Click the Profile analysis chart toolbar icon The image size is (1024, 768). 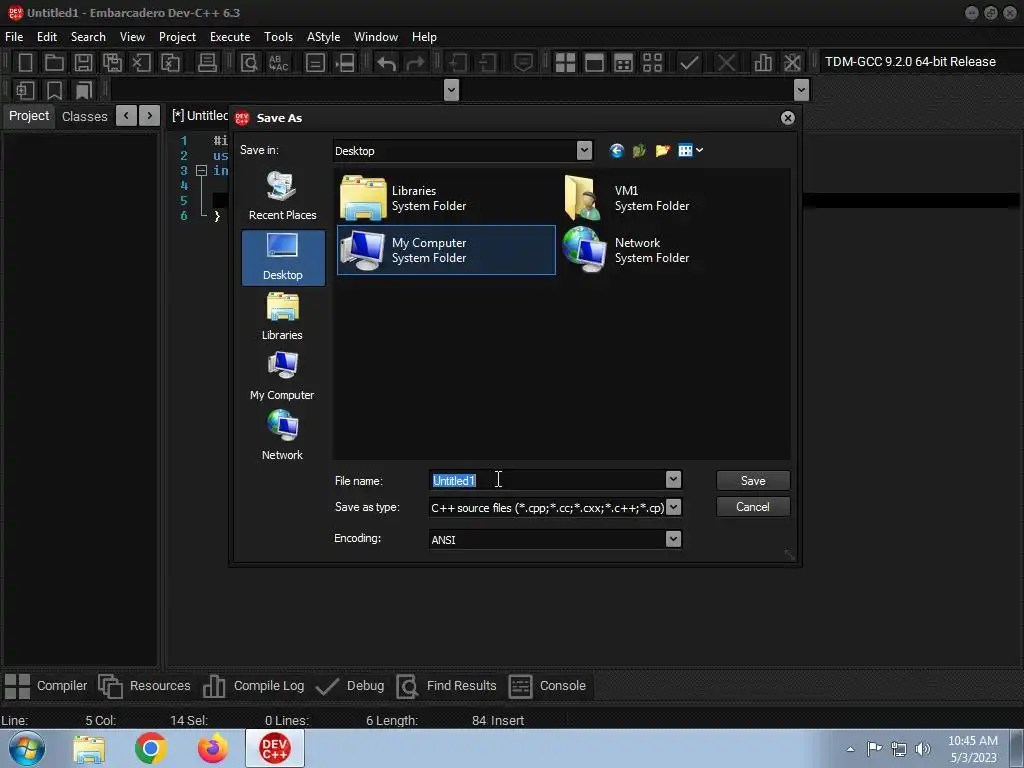click(x=763, y=63)
